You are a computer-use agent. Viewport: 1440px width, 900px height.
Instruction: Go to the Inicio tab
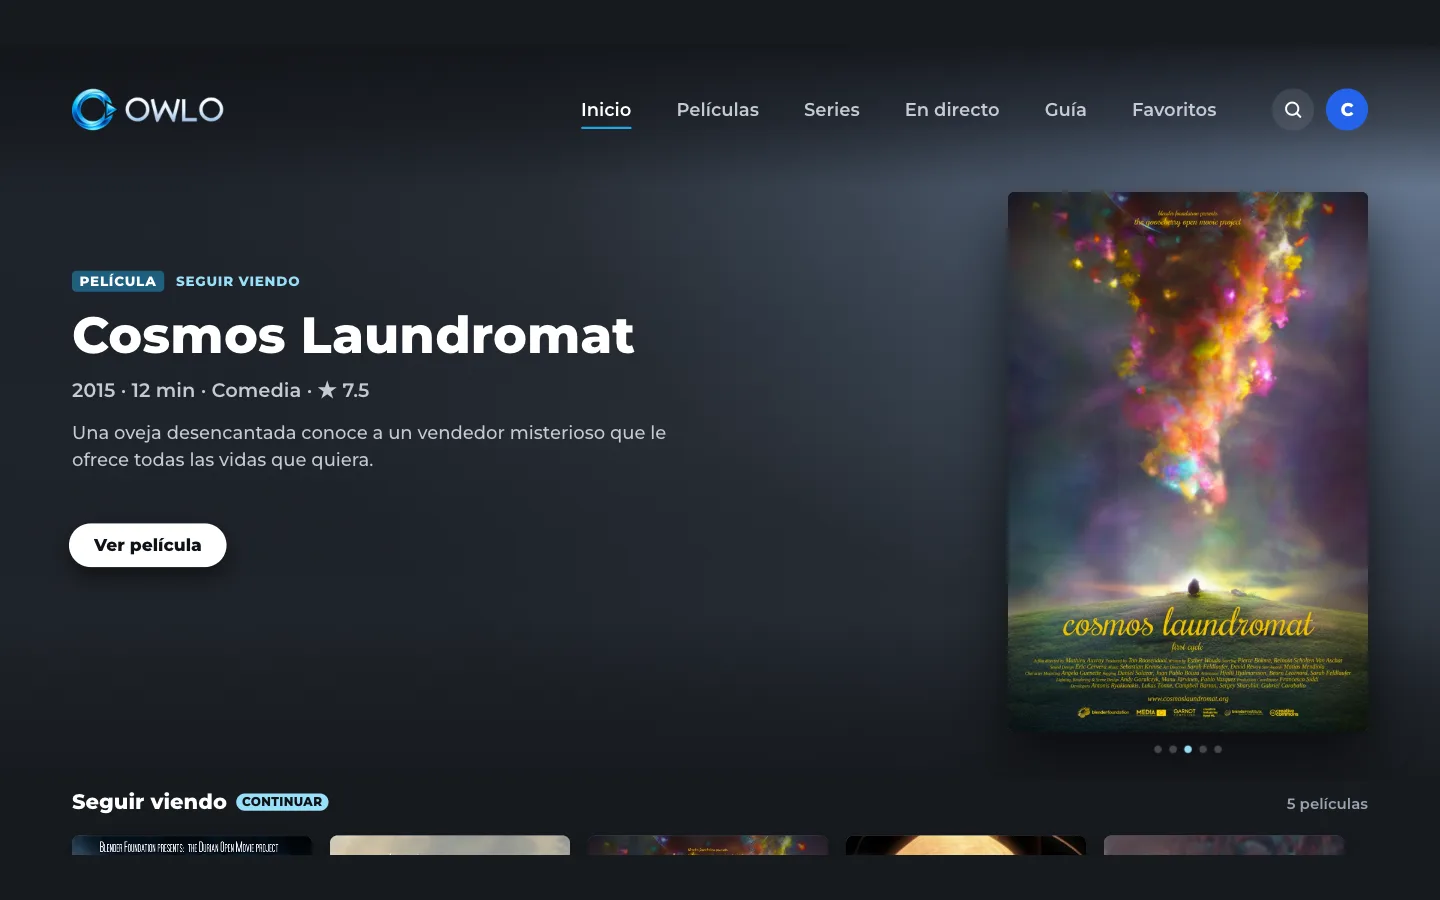[x=606, y=110]
